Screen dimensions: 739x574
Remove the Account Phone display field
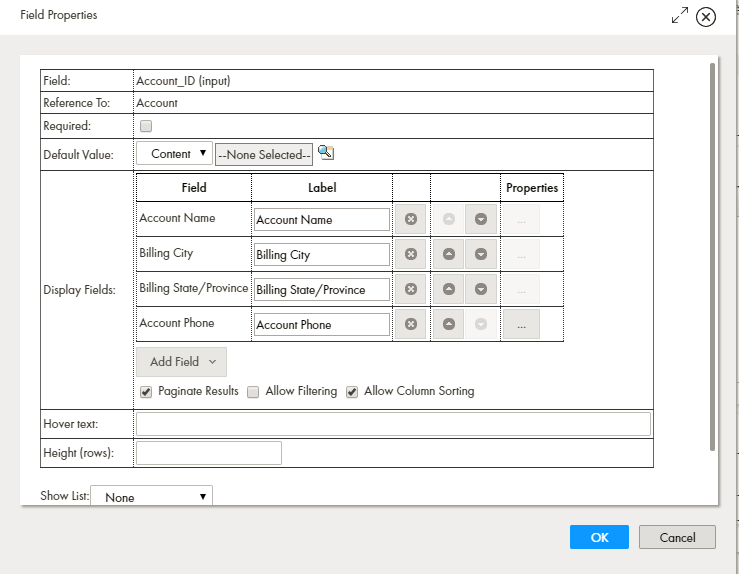[x=411, y=324]
